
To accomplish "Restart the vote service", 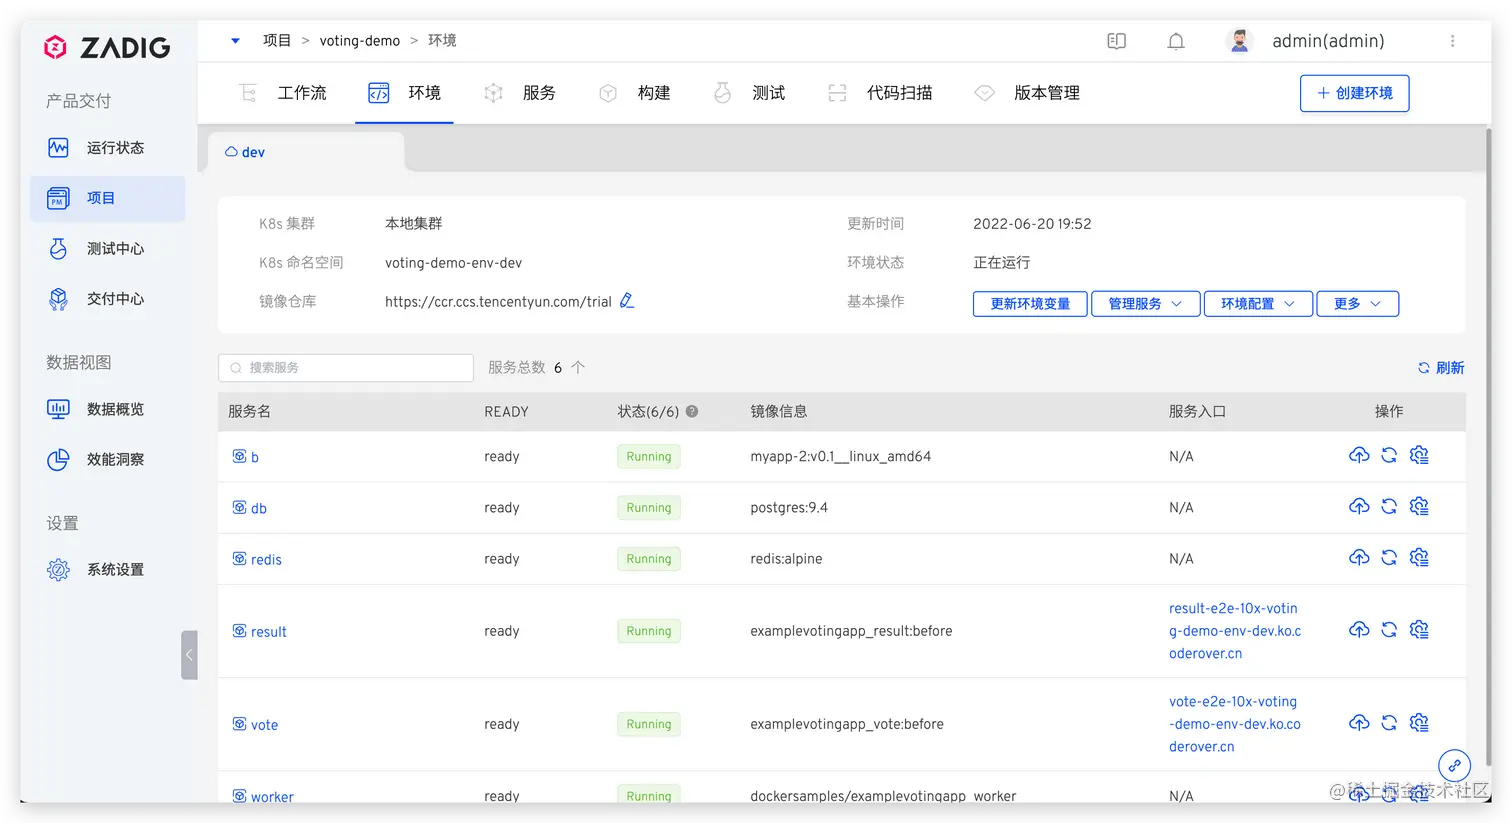I will click(1389, 723).
